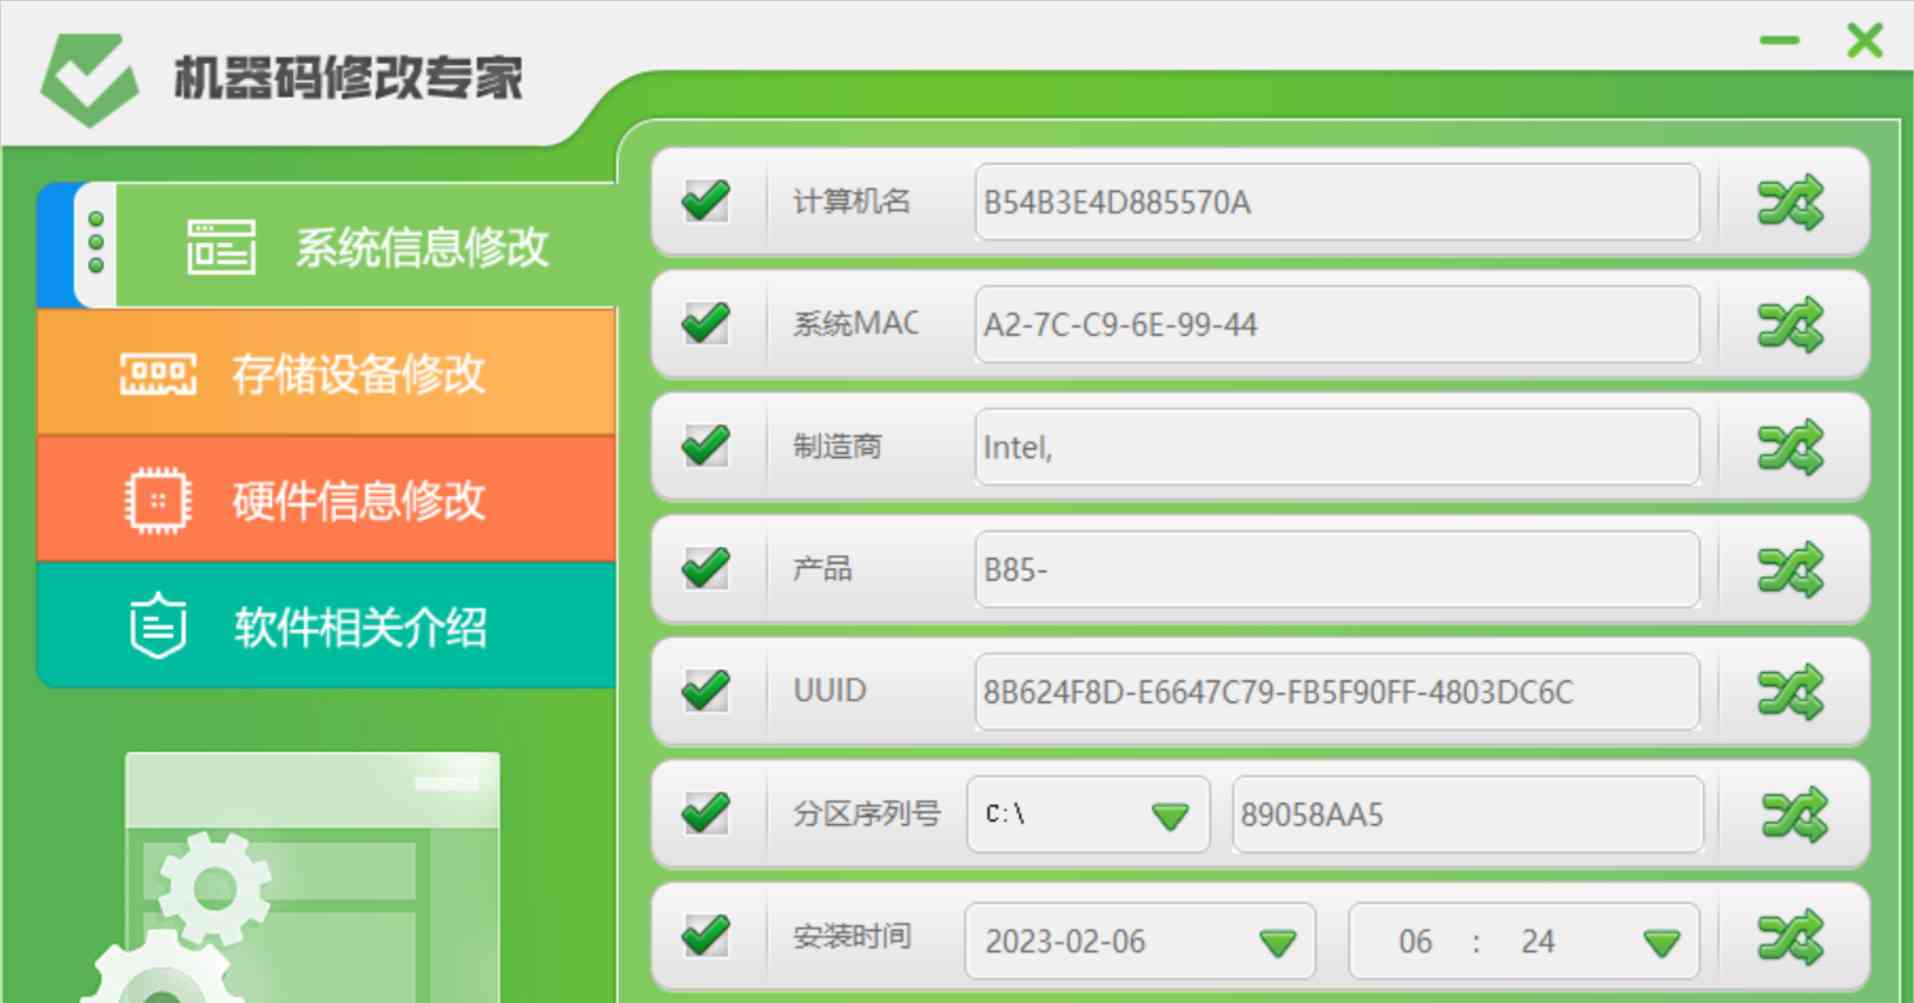Click the memory chip icon for 存储设备修改
Screen dimensions: 1914x1003
(158, 374)
